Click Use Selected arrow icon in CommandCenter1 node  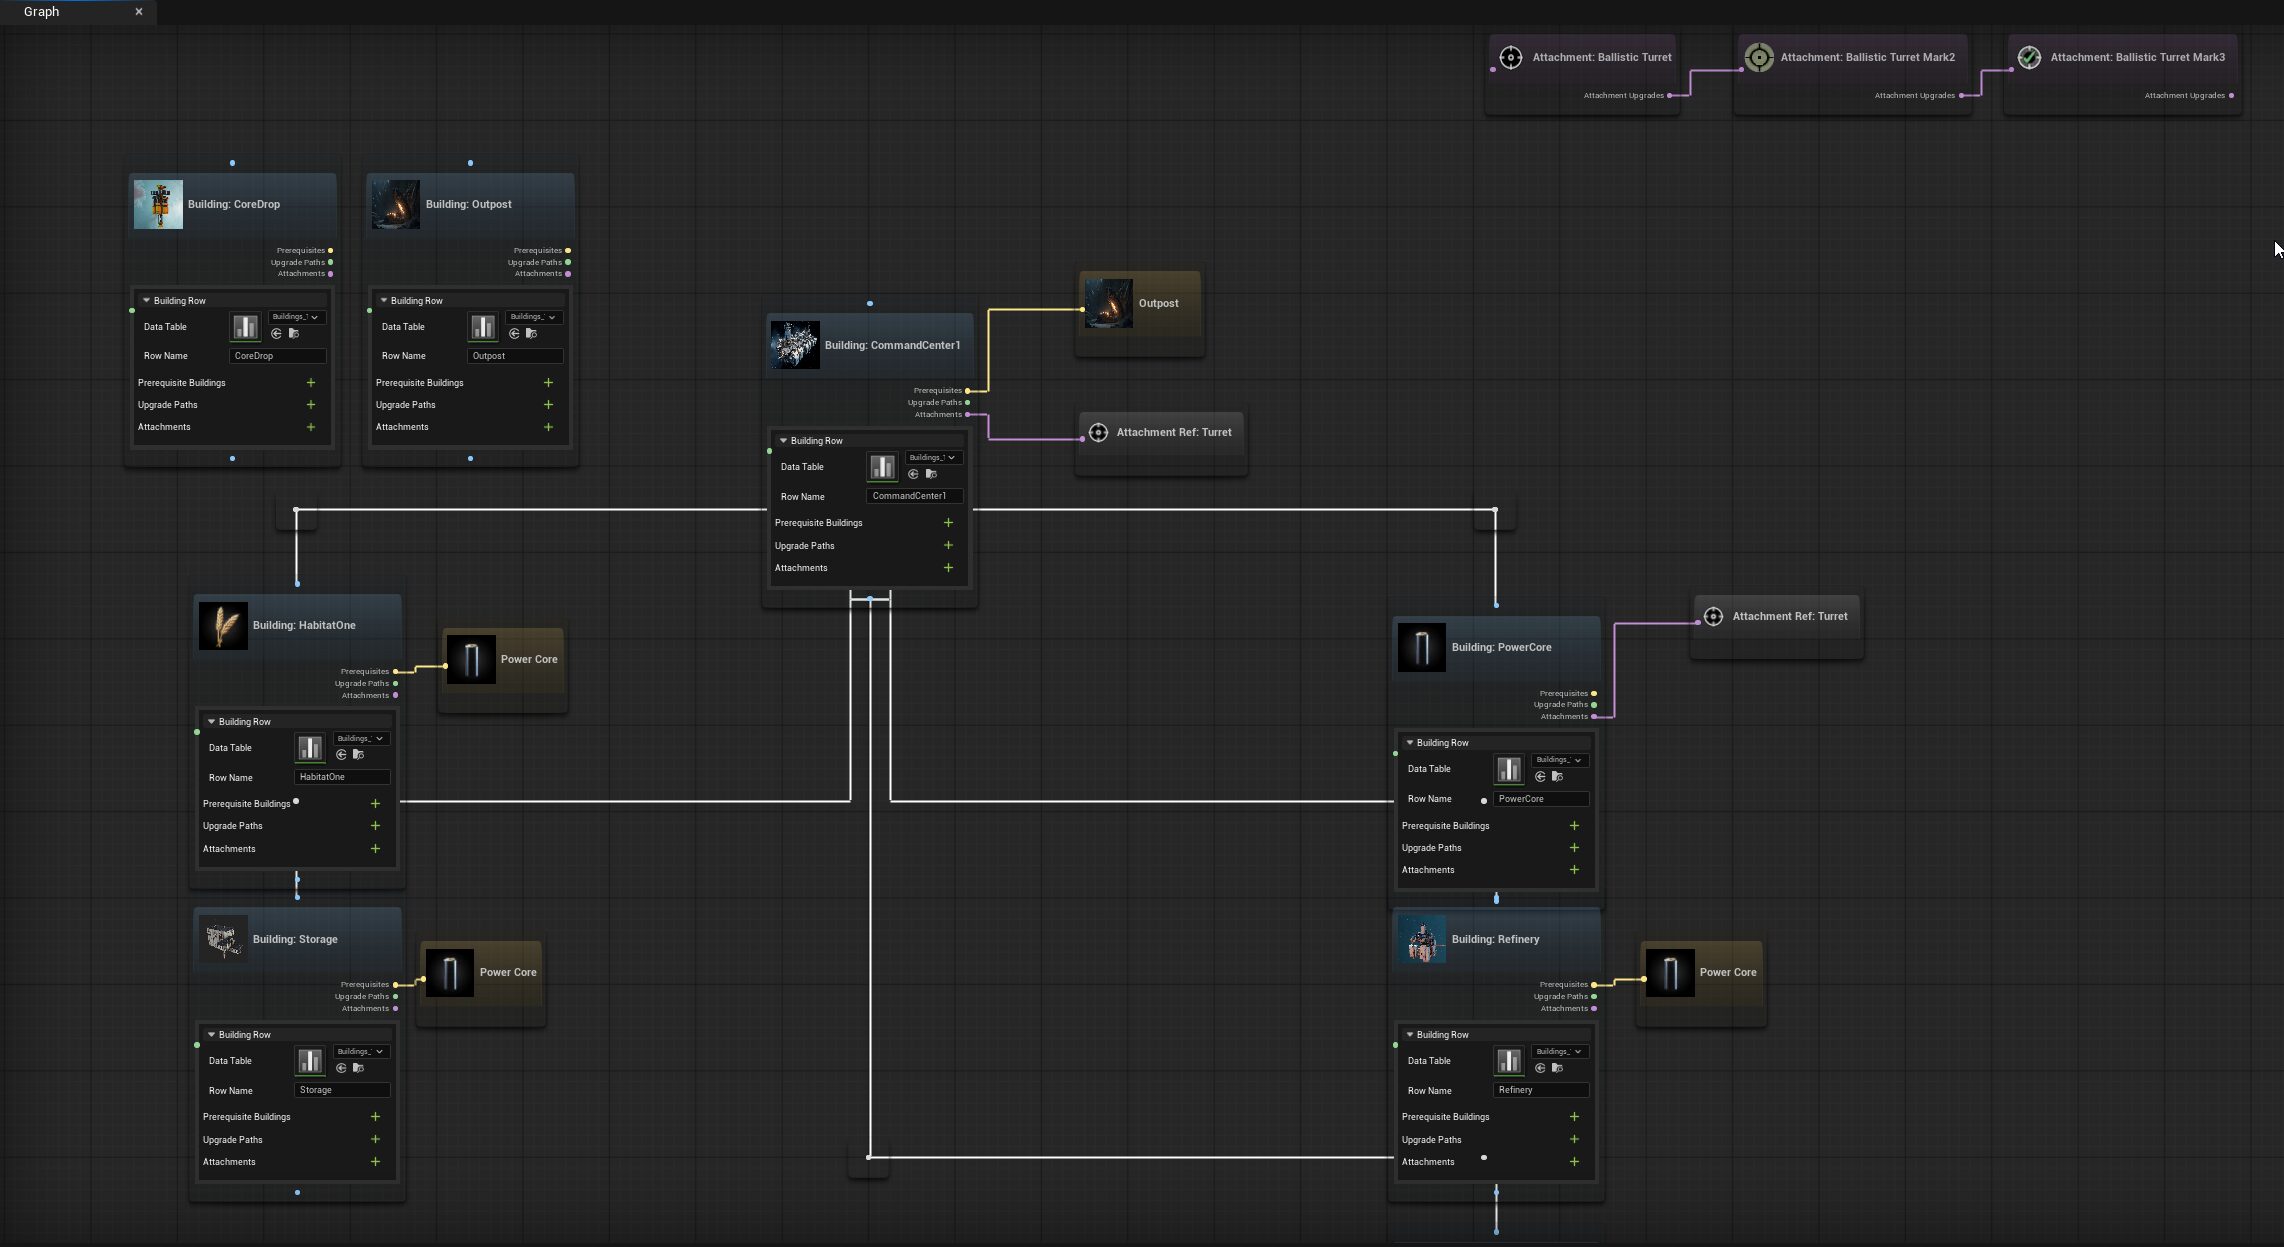pyautogui.click(x=913, y=474)
